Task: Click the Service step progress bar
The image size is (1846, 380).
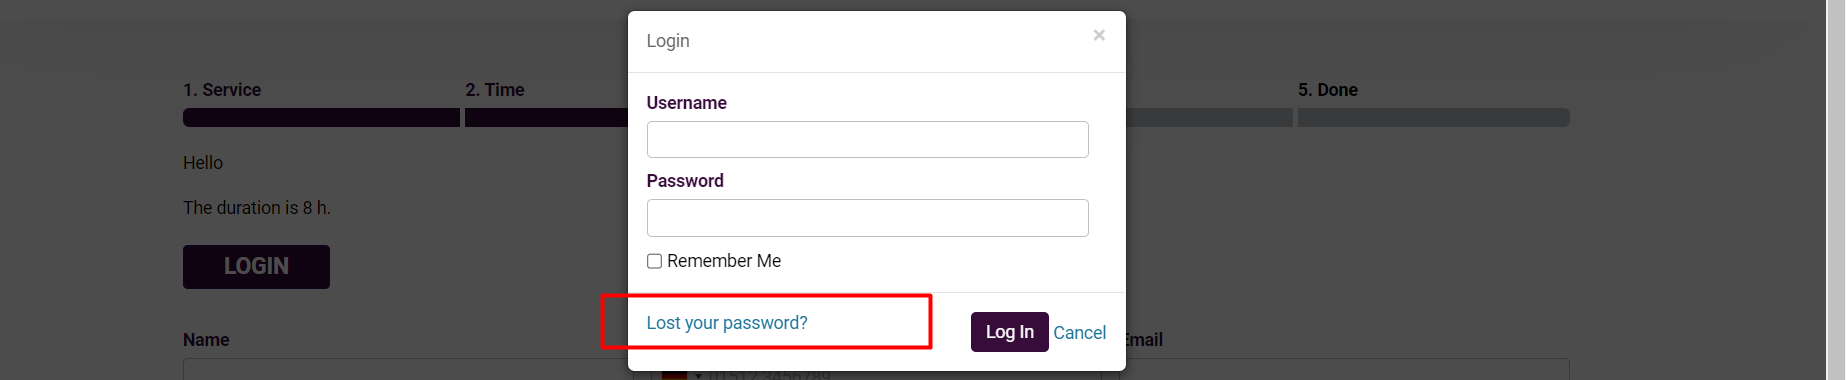Action: pos(321,118)
